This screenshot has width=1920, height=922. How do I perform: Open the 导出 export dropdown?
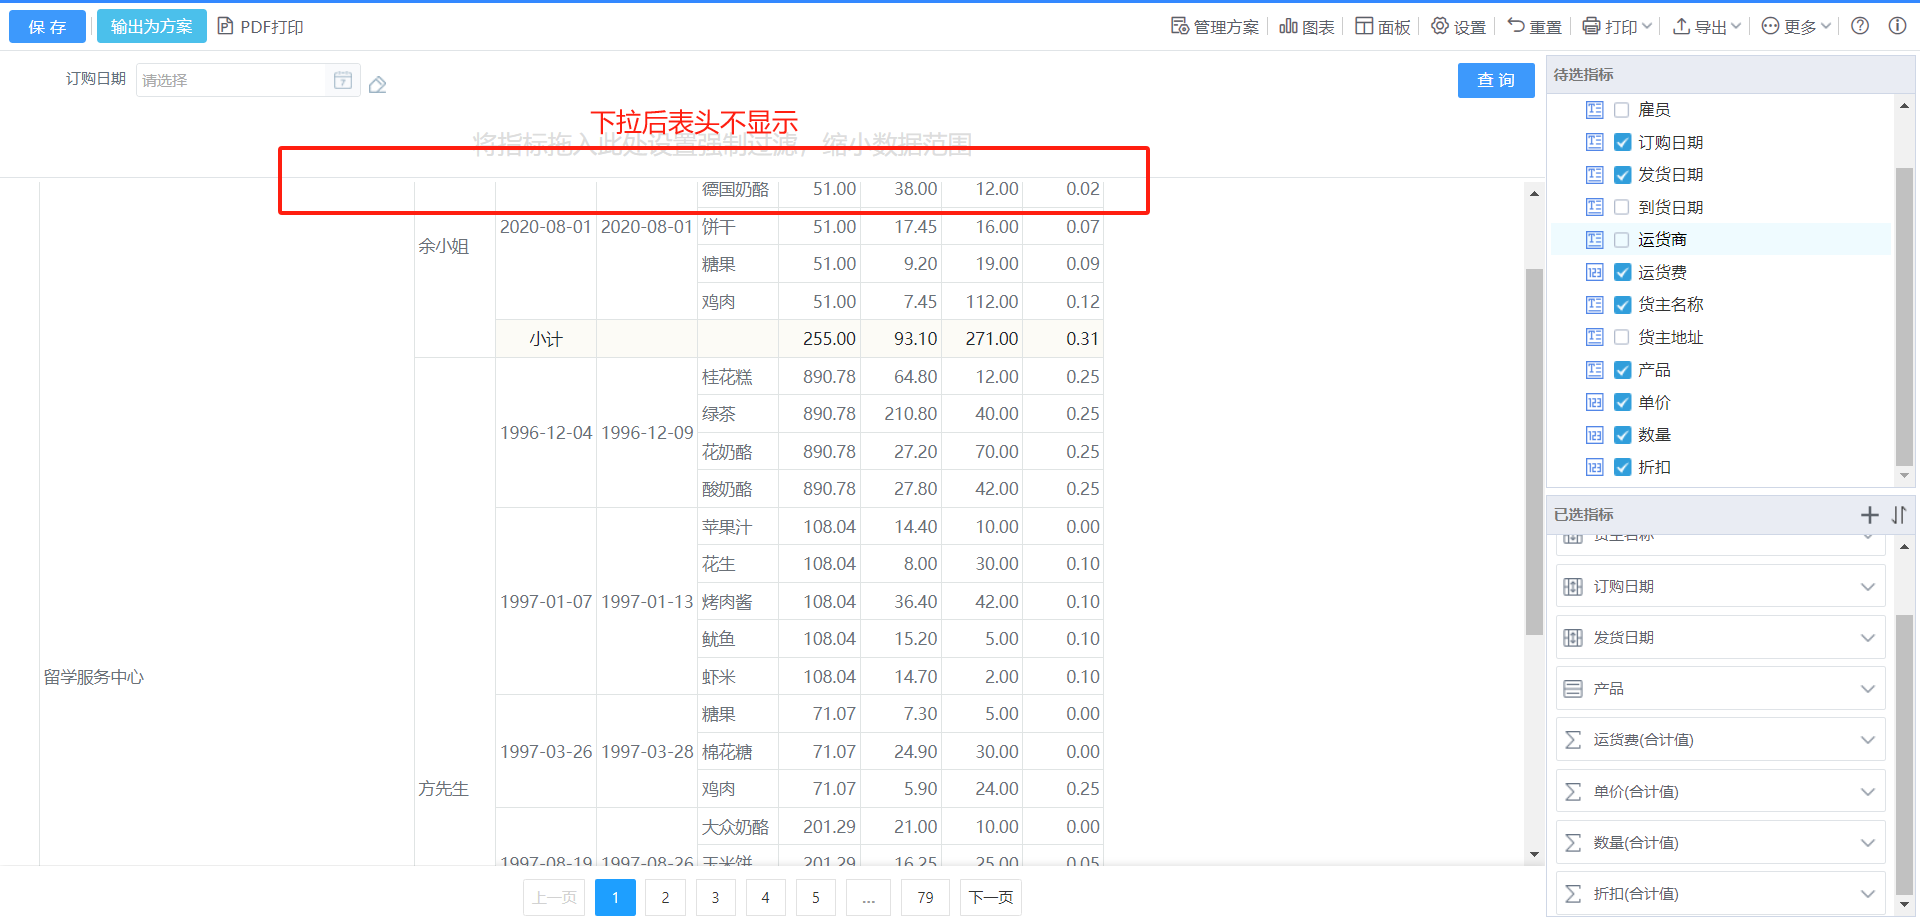[1707, 27]
